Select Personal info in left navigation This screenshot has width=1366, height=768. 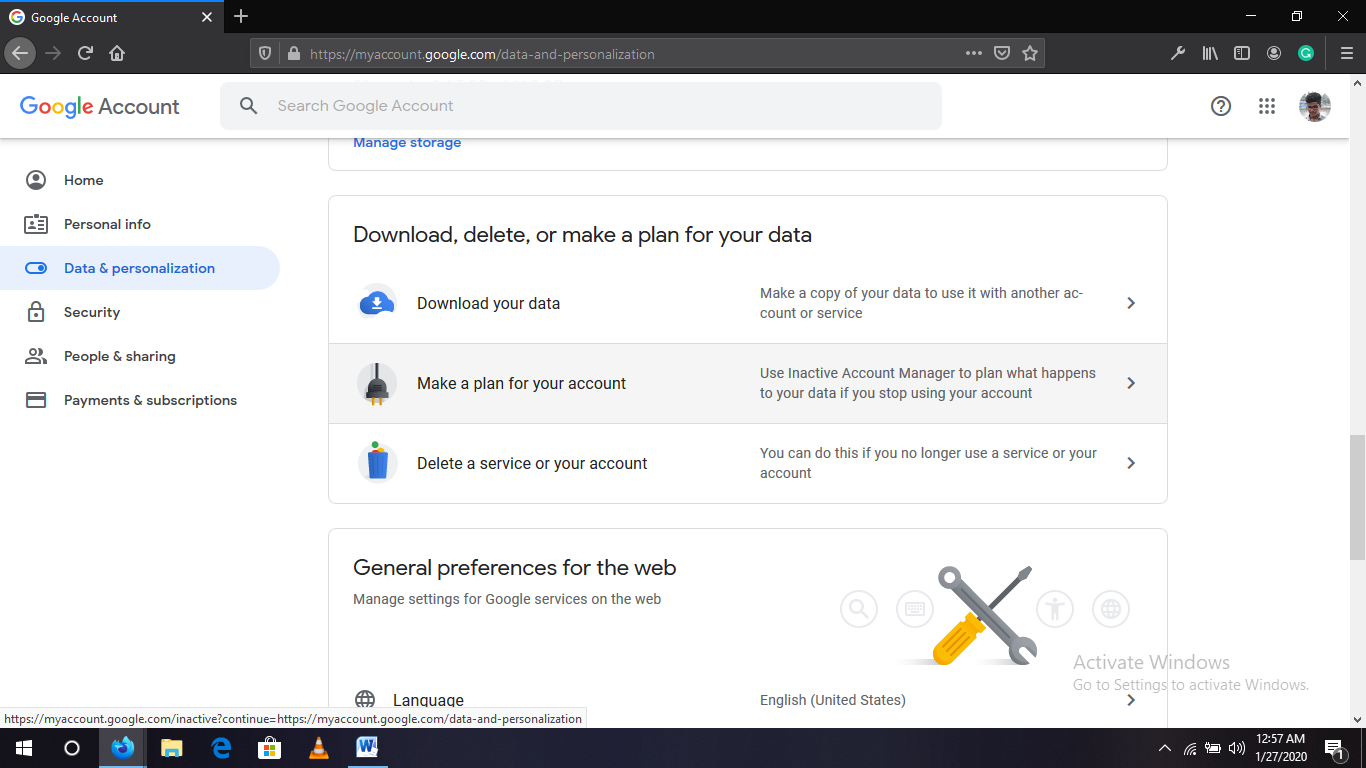107,224
